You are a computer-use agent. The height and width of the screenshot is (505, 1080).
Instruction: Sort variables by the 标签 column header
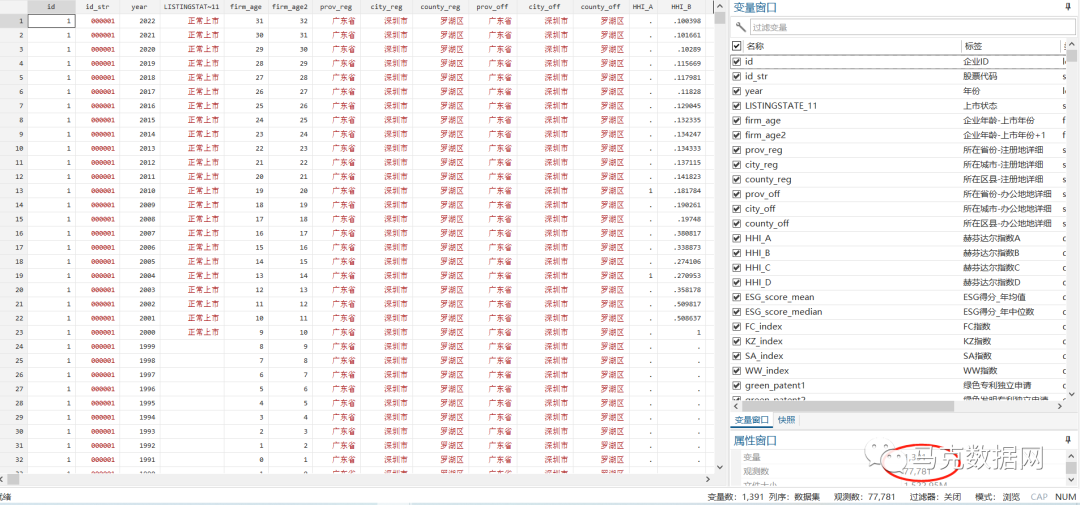pyautogui.click(x=1010, y=46)
